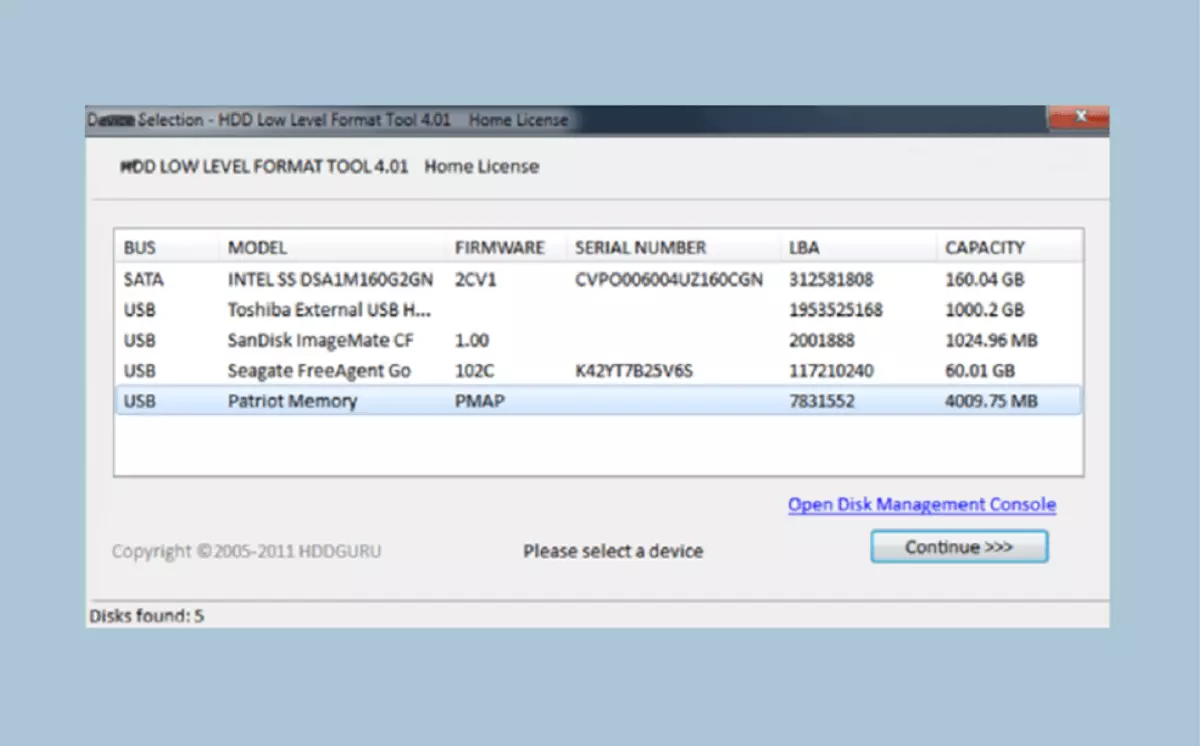Click LBA value 7831552
The image size is (1200, 746).
(821, 401)
